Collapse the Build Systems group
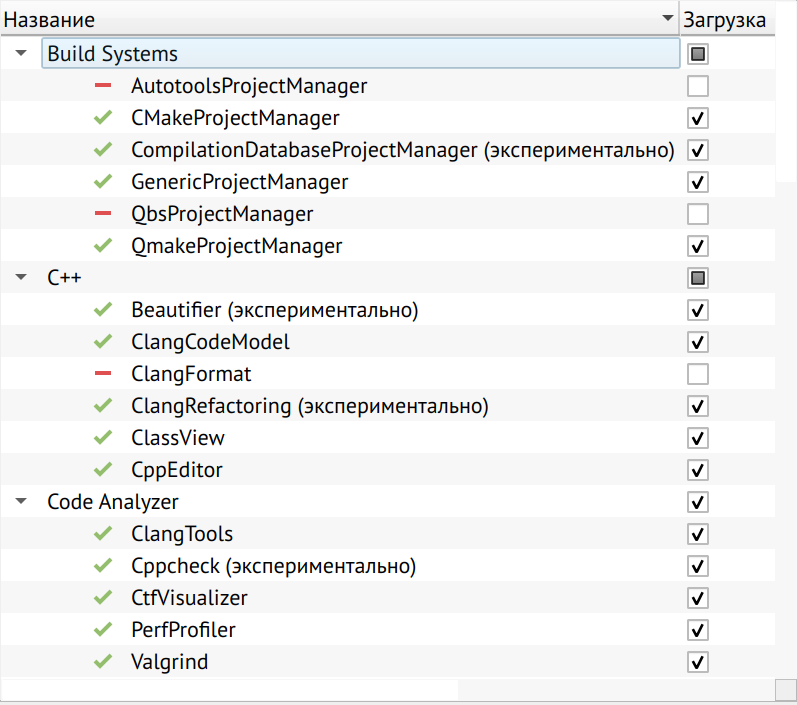Screen dimensions: 797x705 pos(21,53)
